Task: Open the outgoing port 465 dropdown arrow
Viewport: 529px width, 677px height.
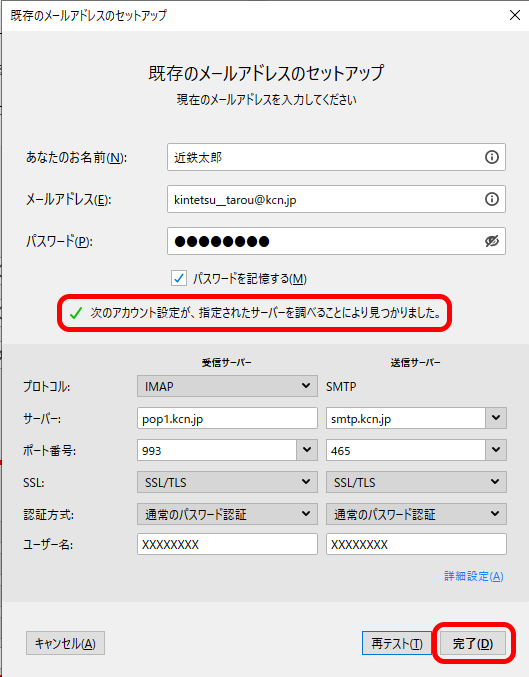Action: pyautogui.click(x=496, y=450)
